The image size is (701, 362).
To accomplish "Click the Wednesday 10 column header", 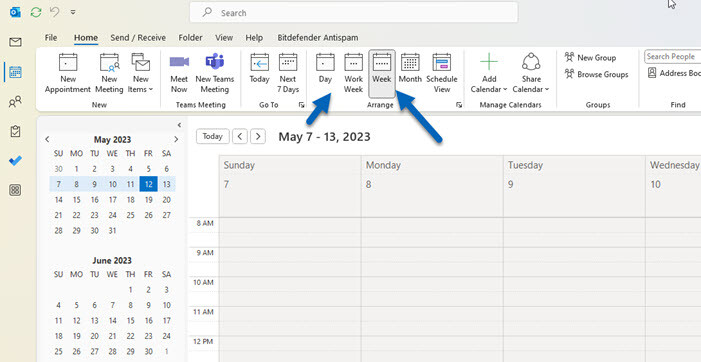I will click(673, 186).
